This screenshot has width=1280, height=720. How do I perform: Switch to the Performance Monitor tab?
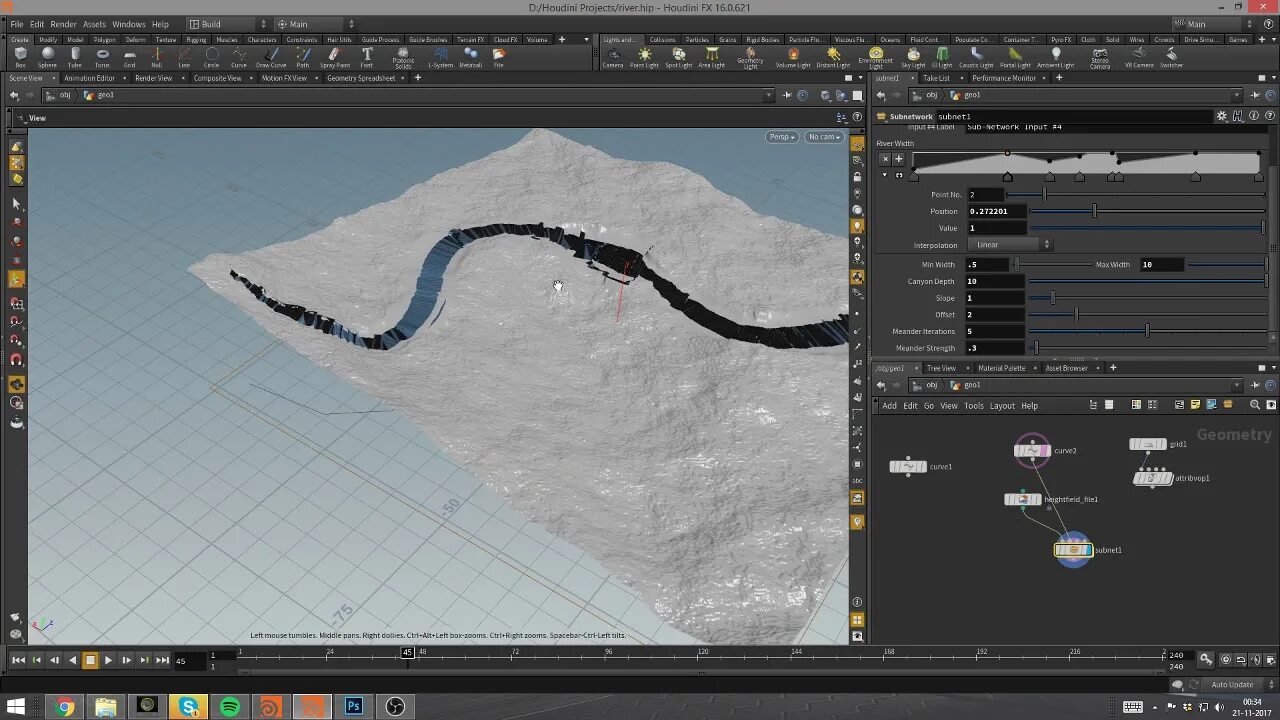click(1003, 78)
